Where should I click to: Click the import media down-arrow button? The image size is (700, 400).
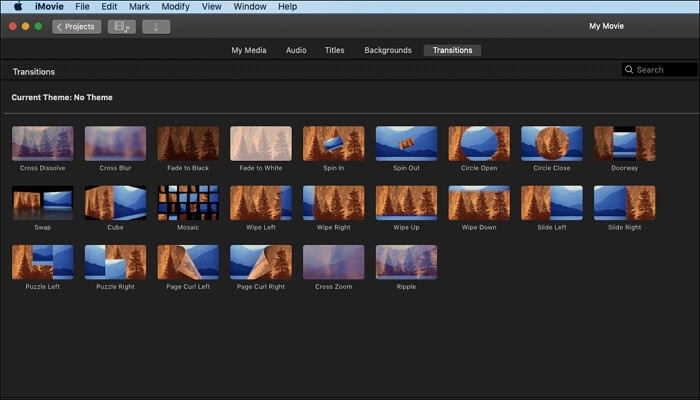(x=156, y=26)
